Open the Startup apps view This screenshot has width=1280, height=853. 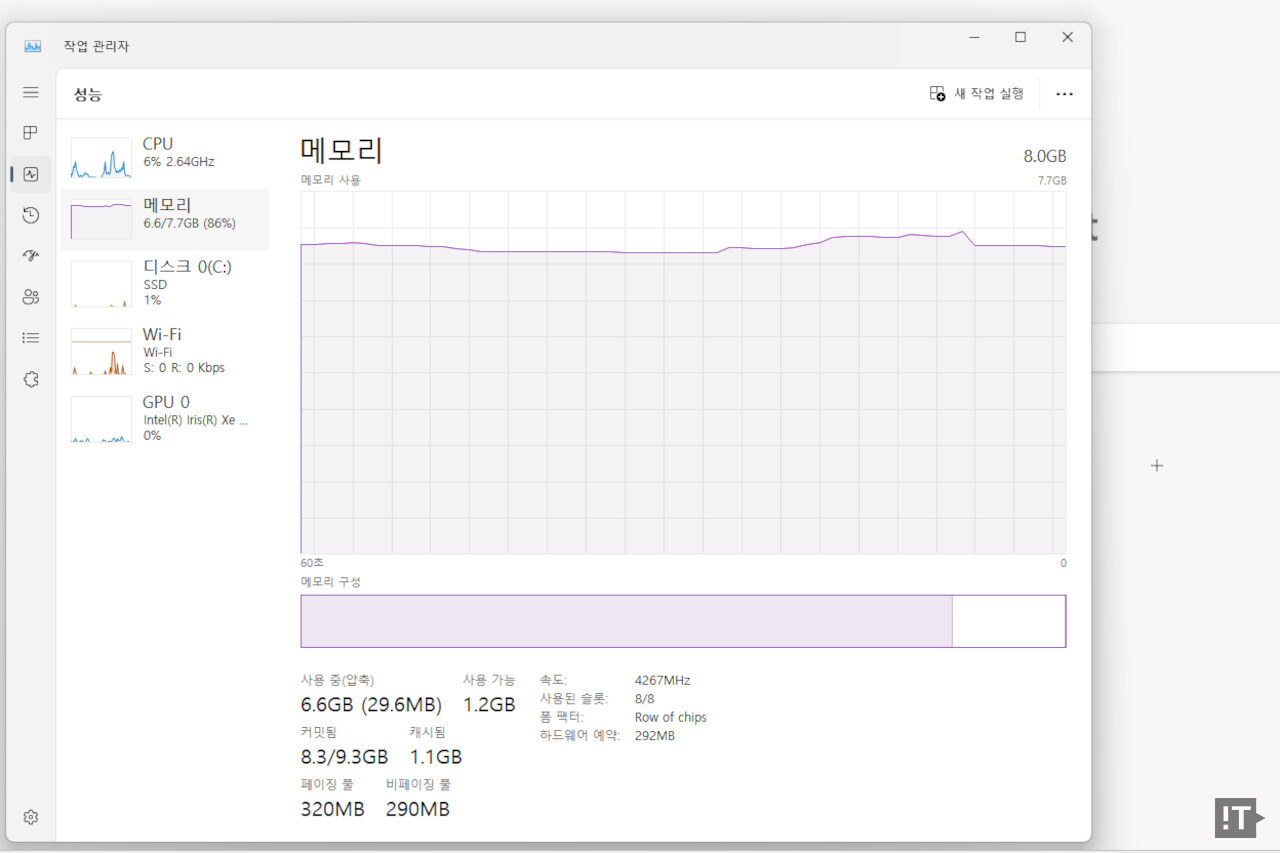point(30,255)
